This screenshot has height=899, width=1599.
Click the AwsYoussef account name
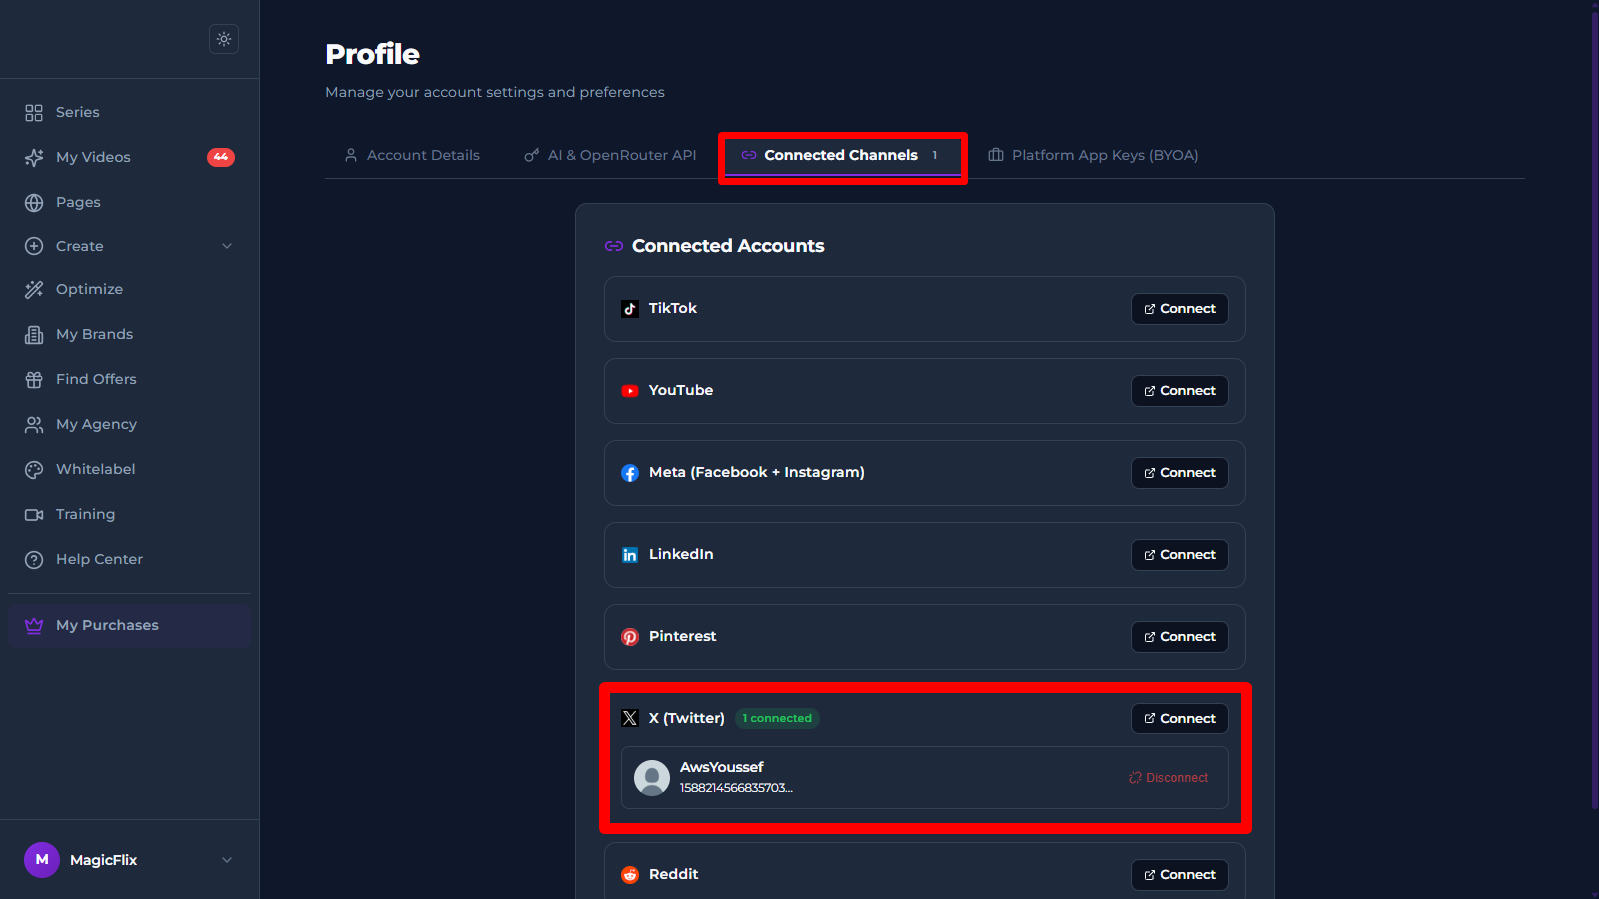tap(721, 767)
